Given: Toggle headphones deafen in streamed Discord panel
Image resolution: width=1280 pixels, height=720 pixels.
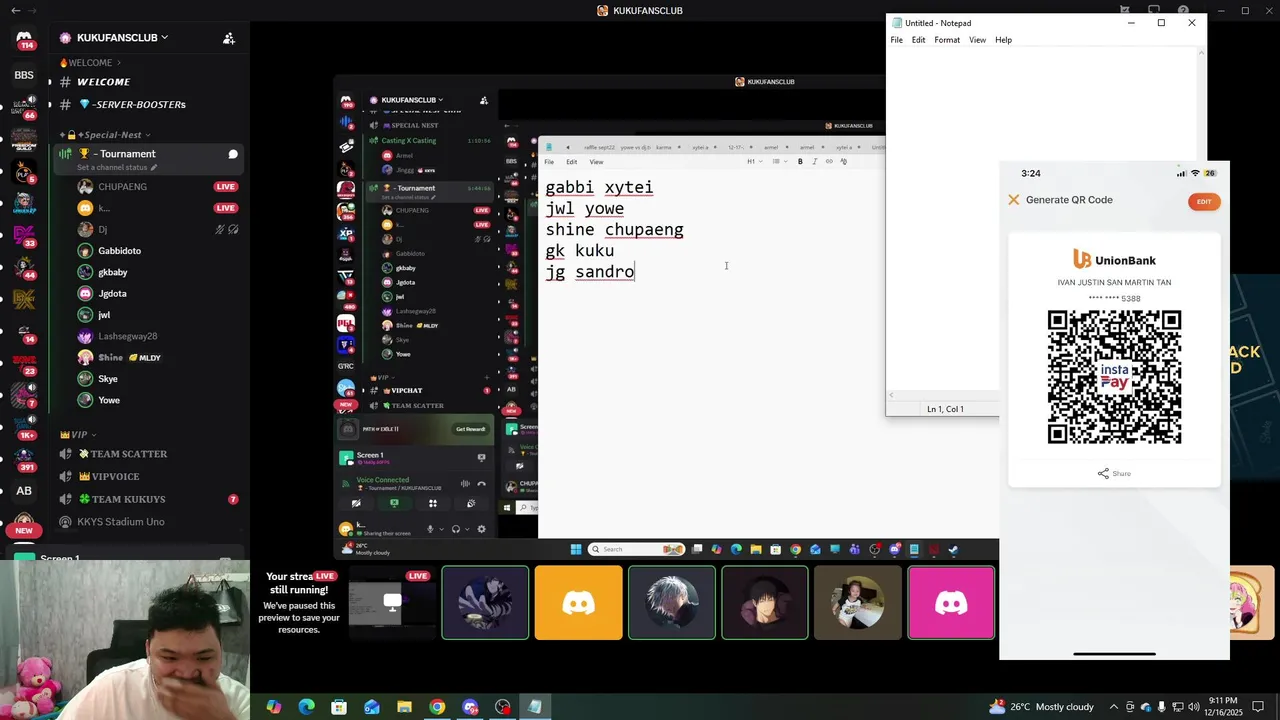Looking at the screenshot, I should [x=456, y=529].
